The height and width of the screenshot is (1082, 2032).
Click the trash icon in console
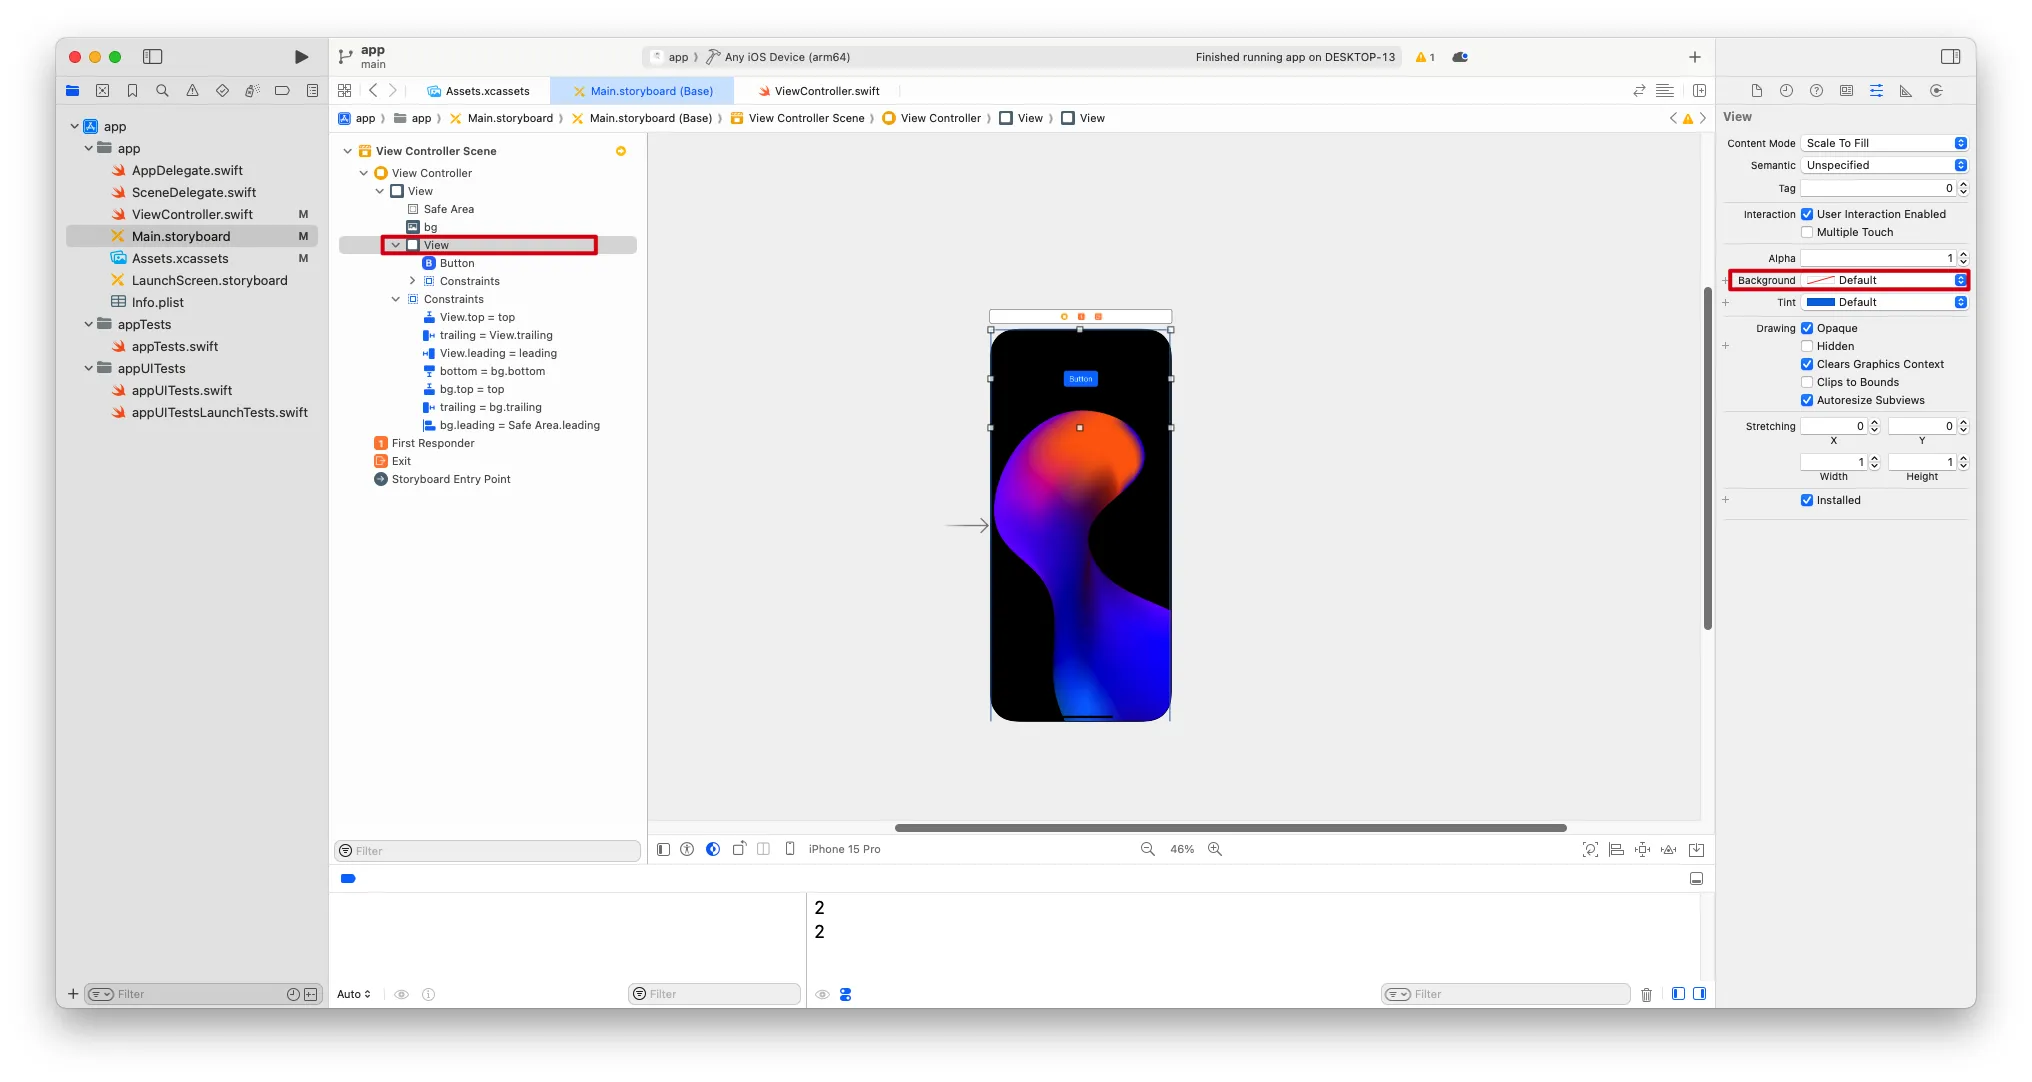click(x=1646, y=994)
